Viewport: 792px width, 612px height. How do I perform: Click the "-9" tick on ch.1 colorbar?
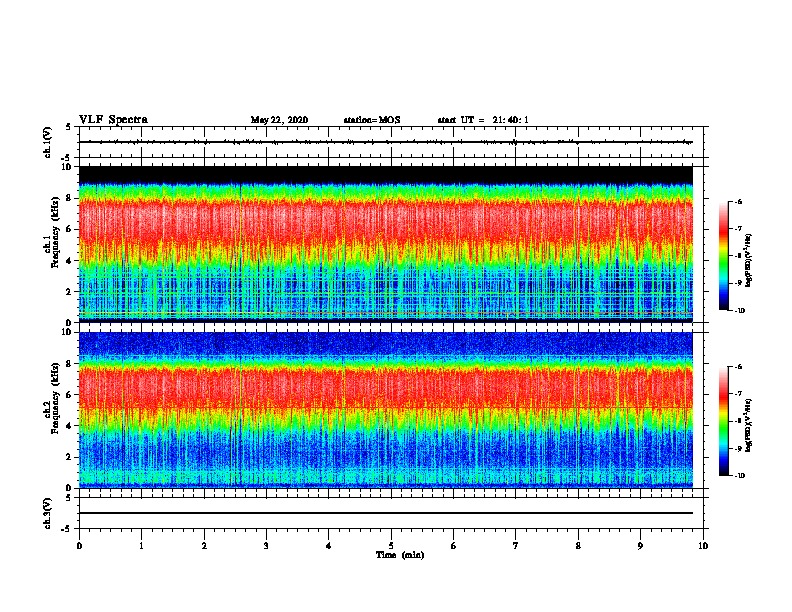coord(738,283)
